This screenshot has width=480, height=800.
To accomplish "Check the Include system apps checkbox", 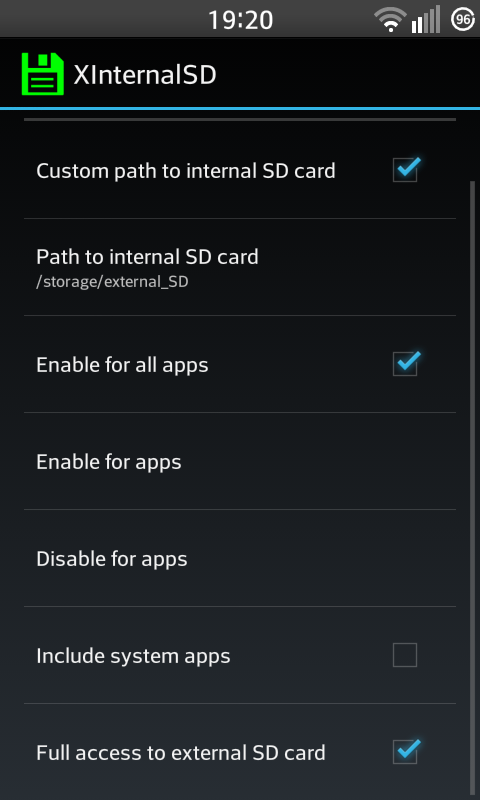I will pos(405,655).
